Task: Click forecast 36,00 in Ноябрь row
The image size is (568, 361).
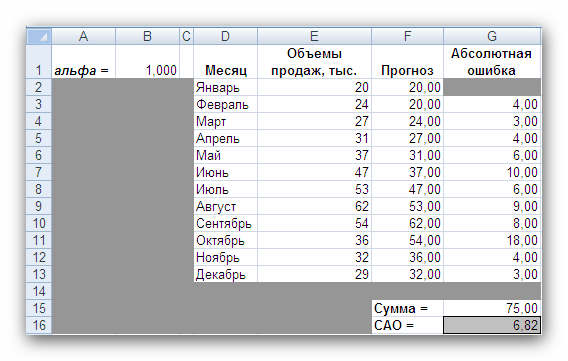Action: pyautogui.click(x=408, y=257)
